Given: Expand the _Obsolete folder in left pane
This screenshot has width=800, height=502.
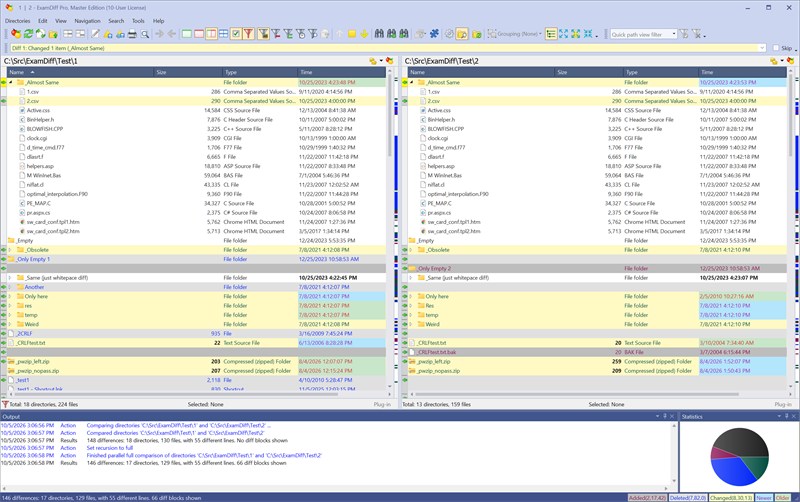Looking at the screenshot, I should click(10, 250).
